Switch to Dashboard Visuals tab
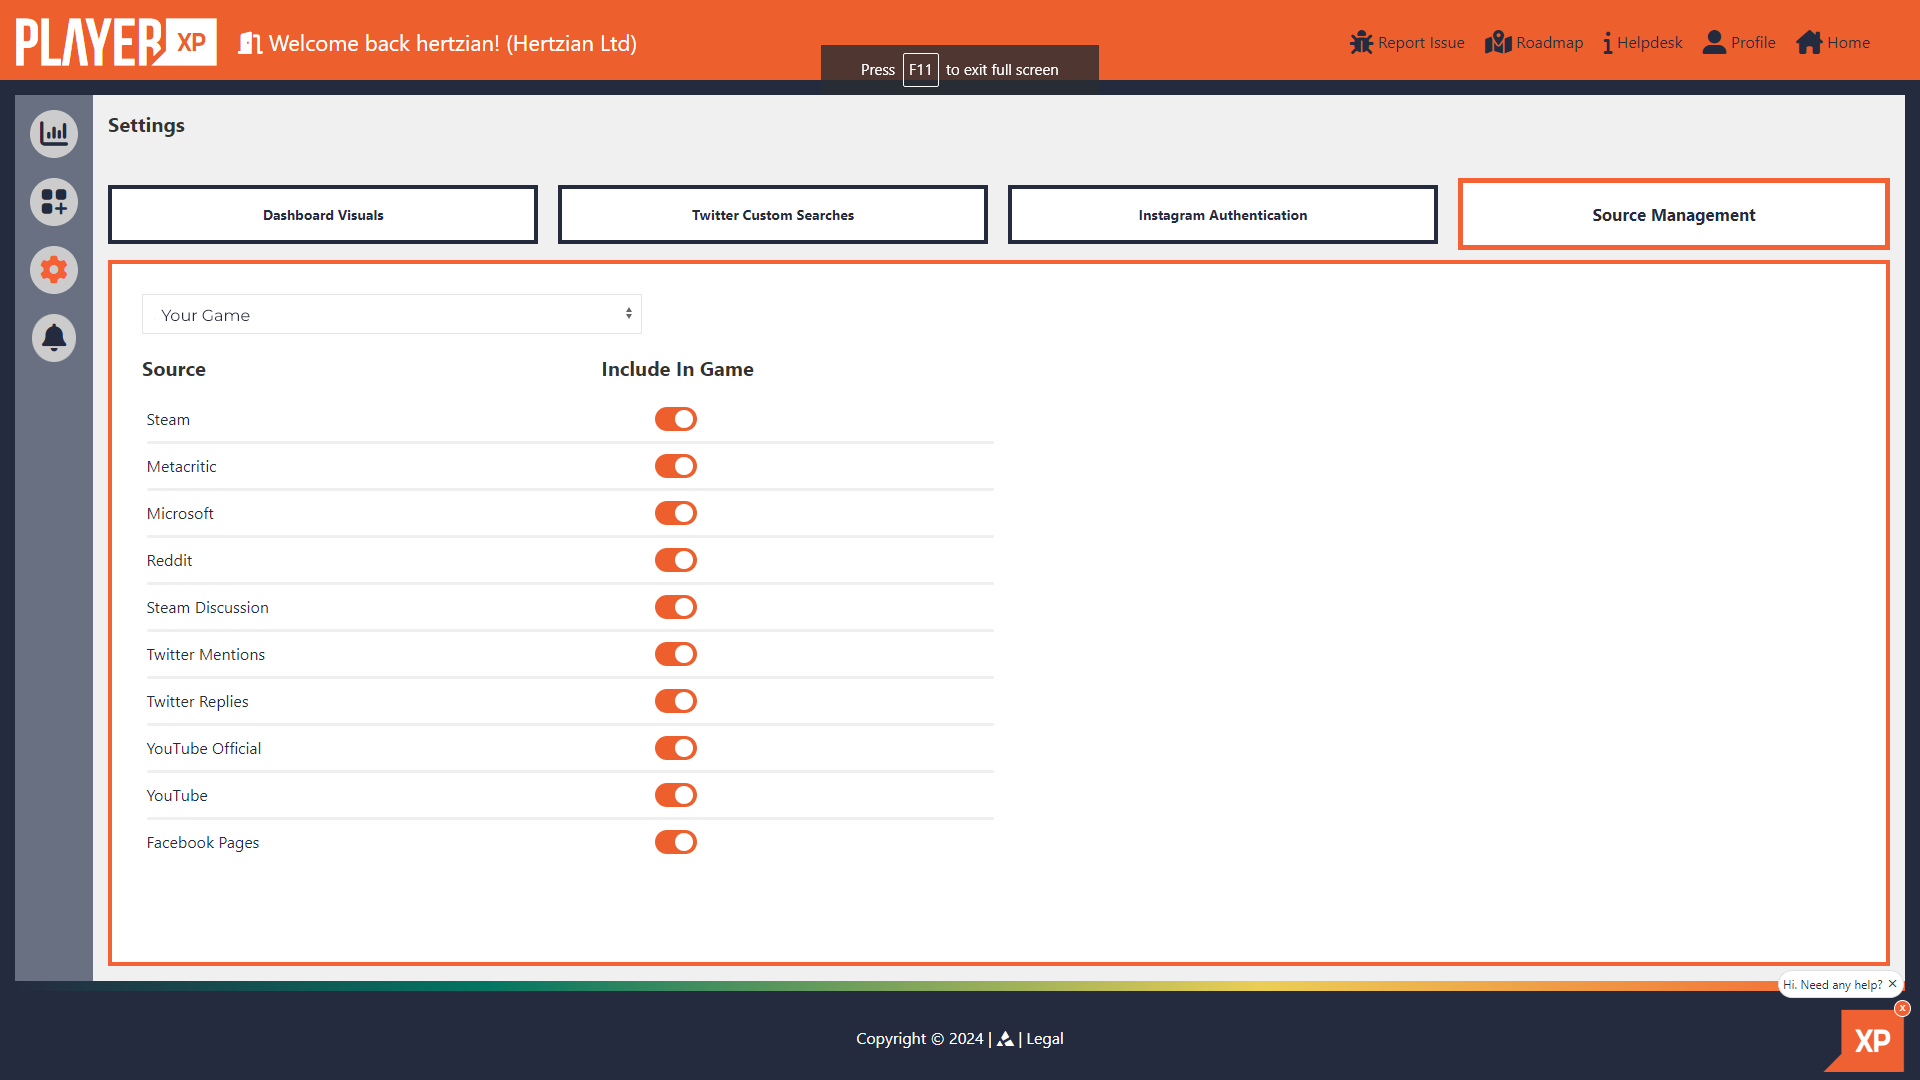This screenshot has height=1080, width=1920. [323, 214]
